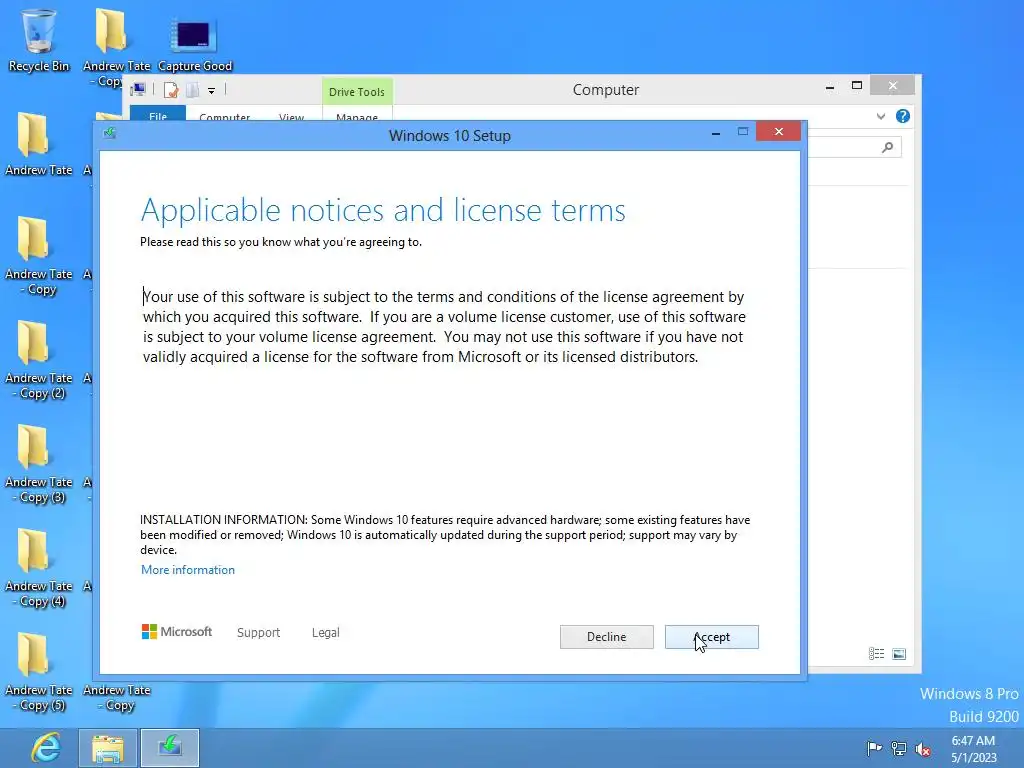Click New folder icon in quick access toolbar
This screenshot has height=768, width=1024.
tap(193, 89)
